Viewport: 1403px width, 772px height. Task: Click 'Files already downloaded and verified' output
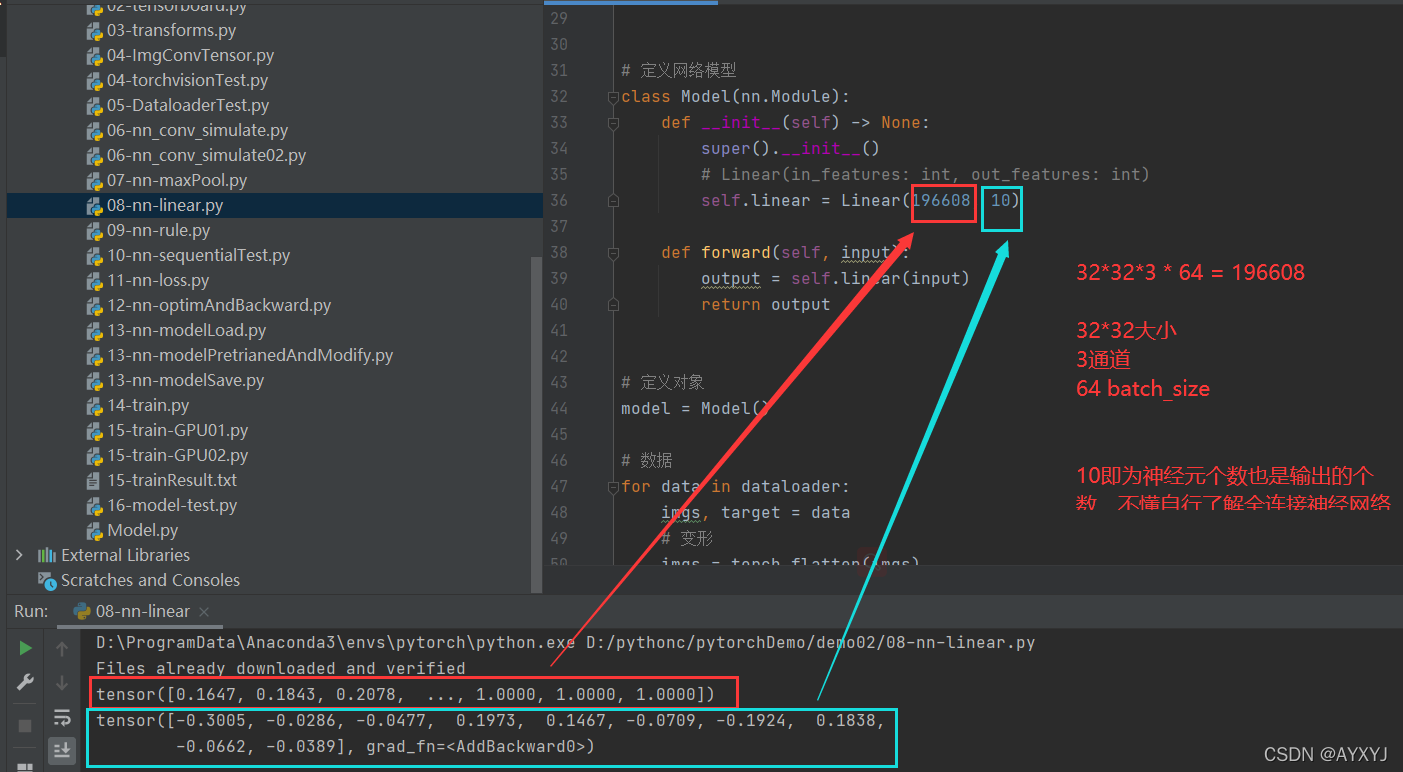281,668
